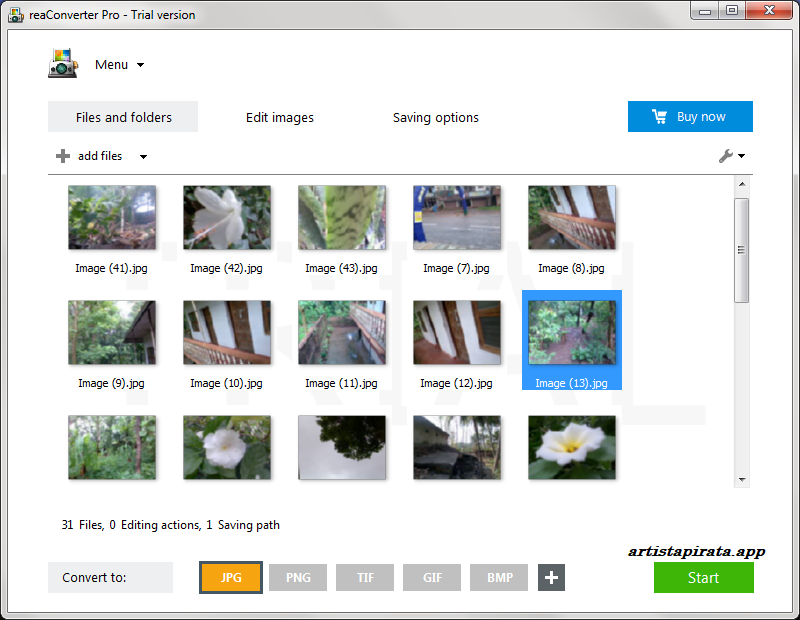This screenshot has width=800, height=620.
Task: Click the plus icon to add more formats
Action: coord(551,577)
